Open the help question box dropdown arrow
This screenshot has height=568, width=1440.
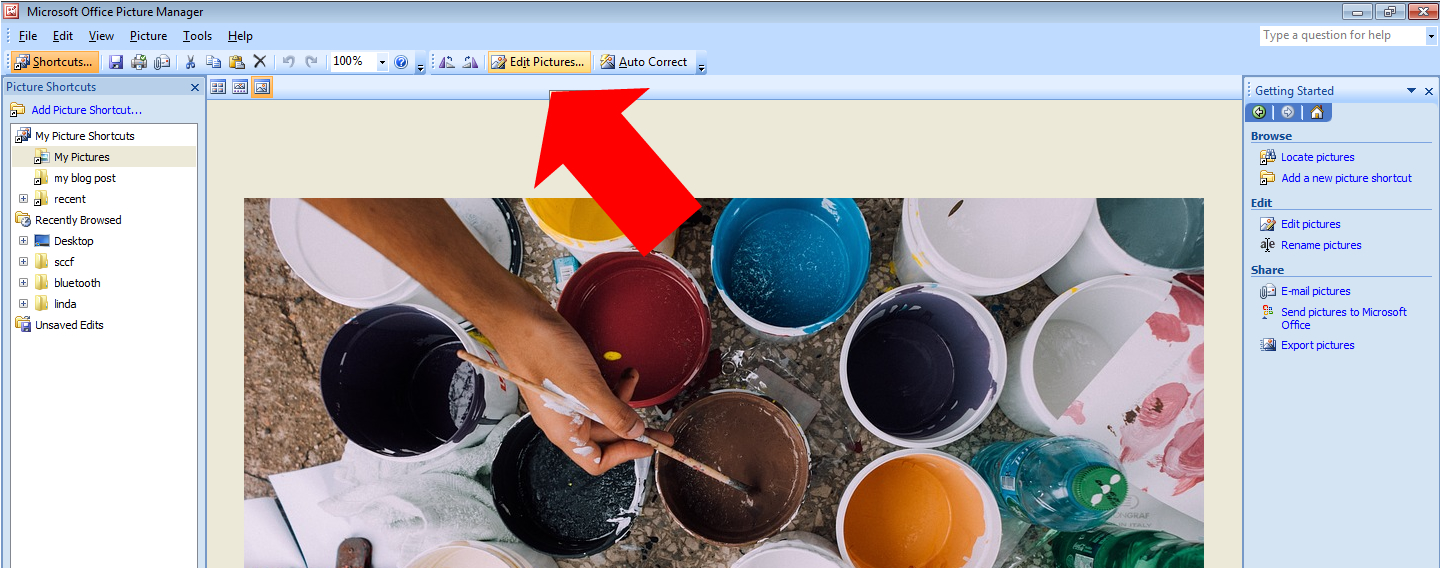tap(1430, 36)
